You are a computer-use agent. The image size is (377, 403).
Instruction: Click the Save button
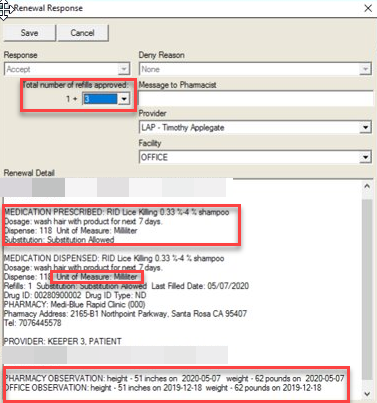[x=29, y=33]
